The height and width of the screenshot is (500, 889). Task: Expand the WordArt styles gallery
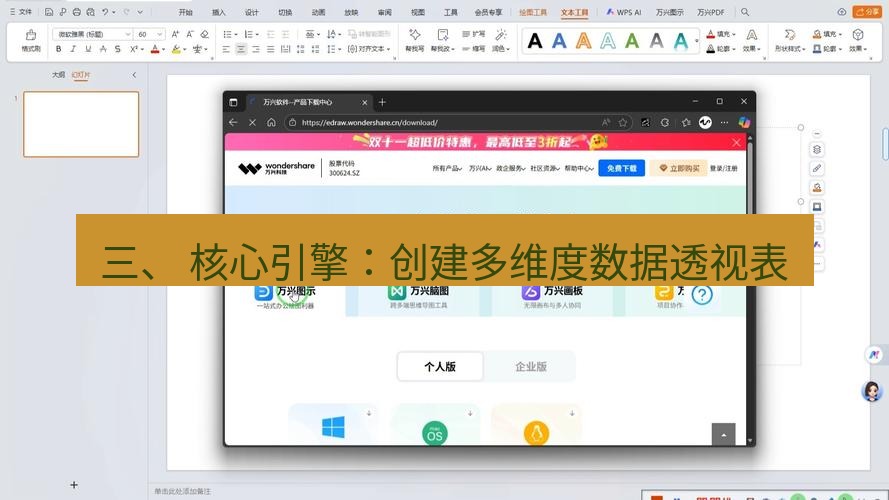click(697, 41)
